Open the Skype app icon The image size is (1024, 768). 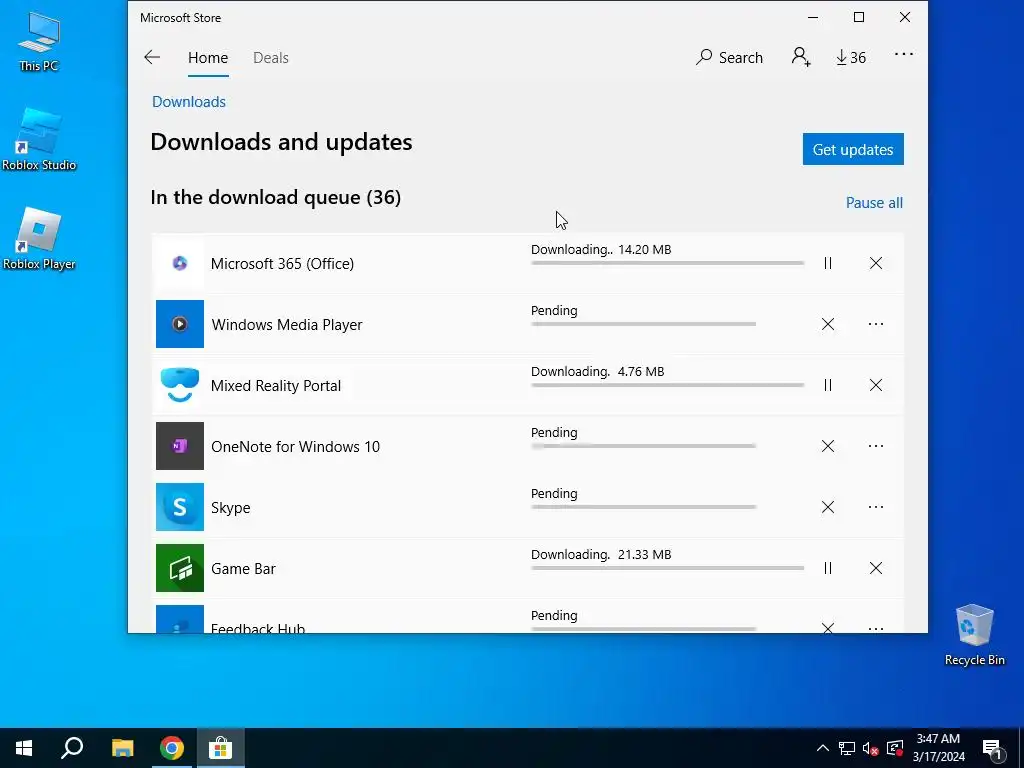click(x=180, y=507)
